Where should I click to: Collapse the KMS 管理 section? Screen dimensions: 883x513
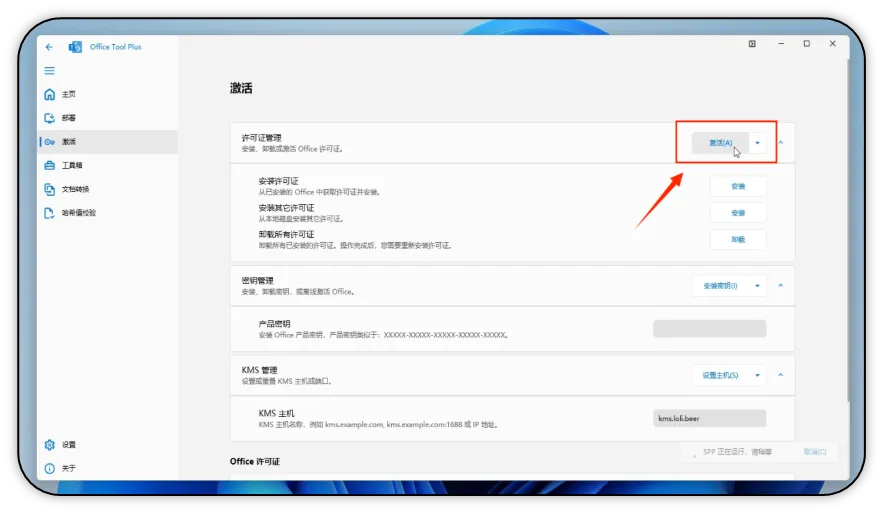pyautogui.click(x=781, y=376)
